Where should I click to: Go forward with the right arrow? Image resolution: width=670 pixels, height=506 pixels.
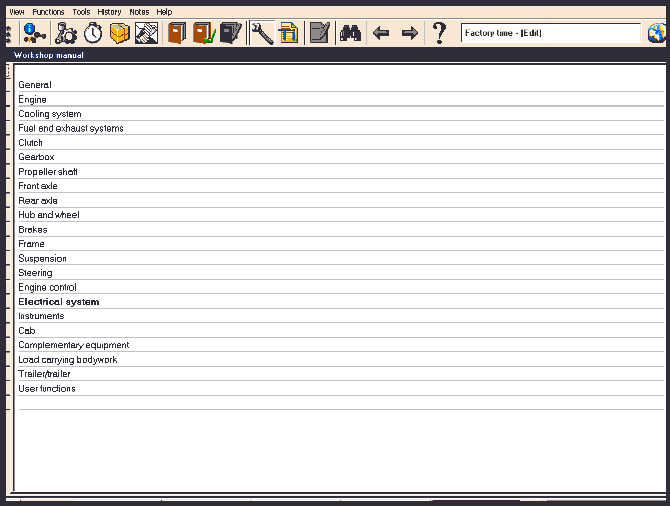click(x=409, y=33)
